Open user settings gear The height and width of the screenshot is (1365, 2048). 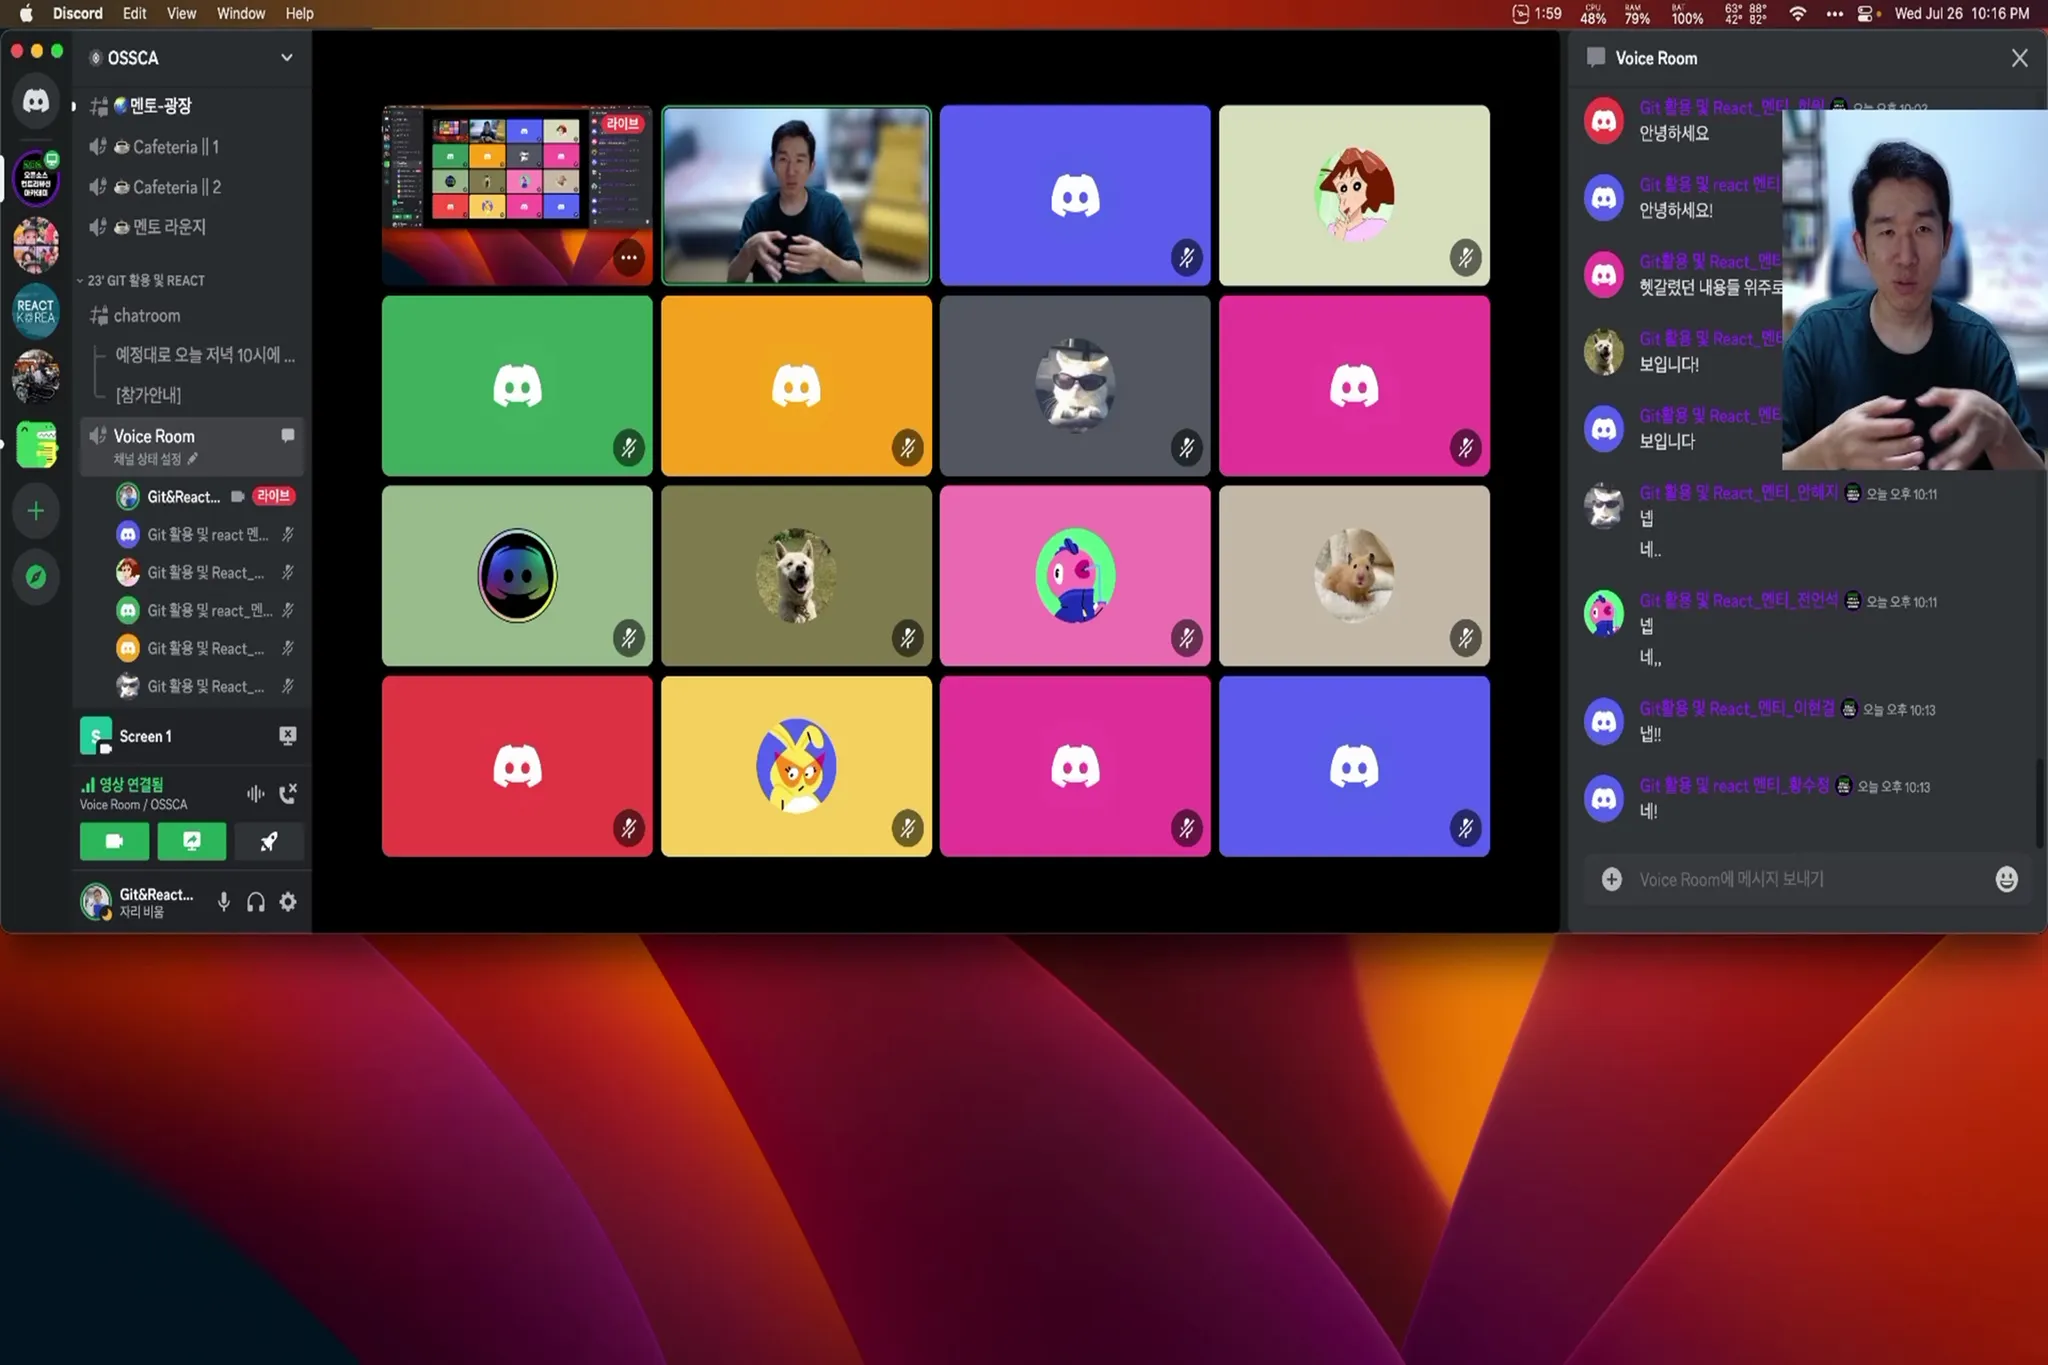tap(288, 902)
